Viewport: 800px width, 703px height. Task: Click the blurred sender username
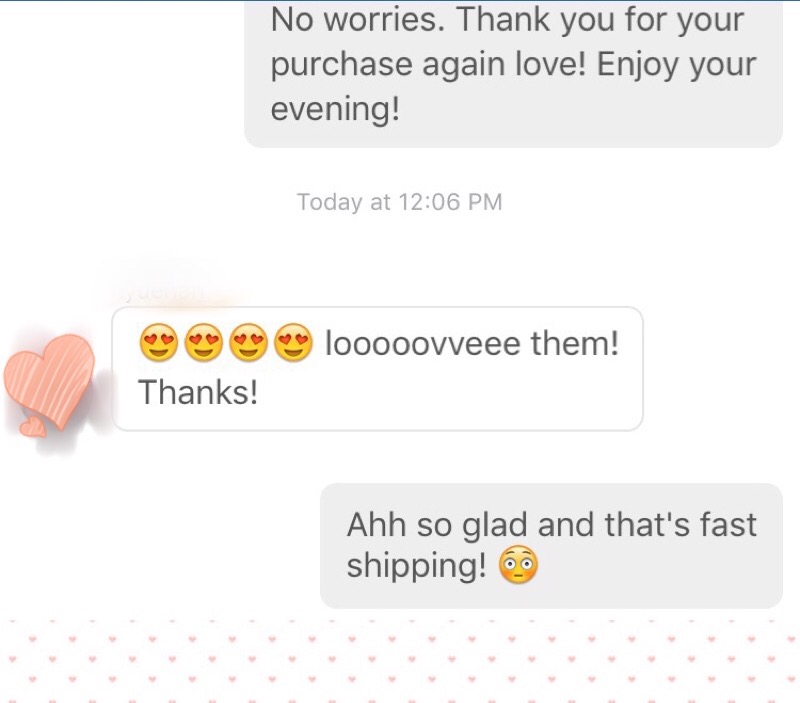pyautogui.click(x=163, y=293)
